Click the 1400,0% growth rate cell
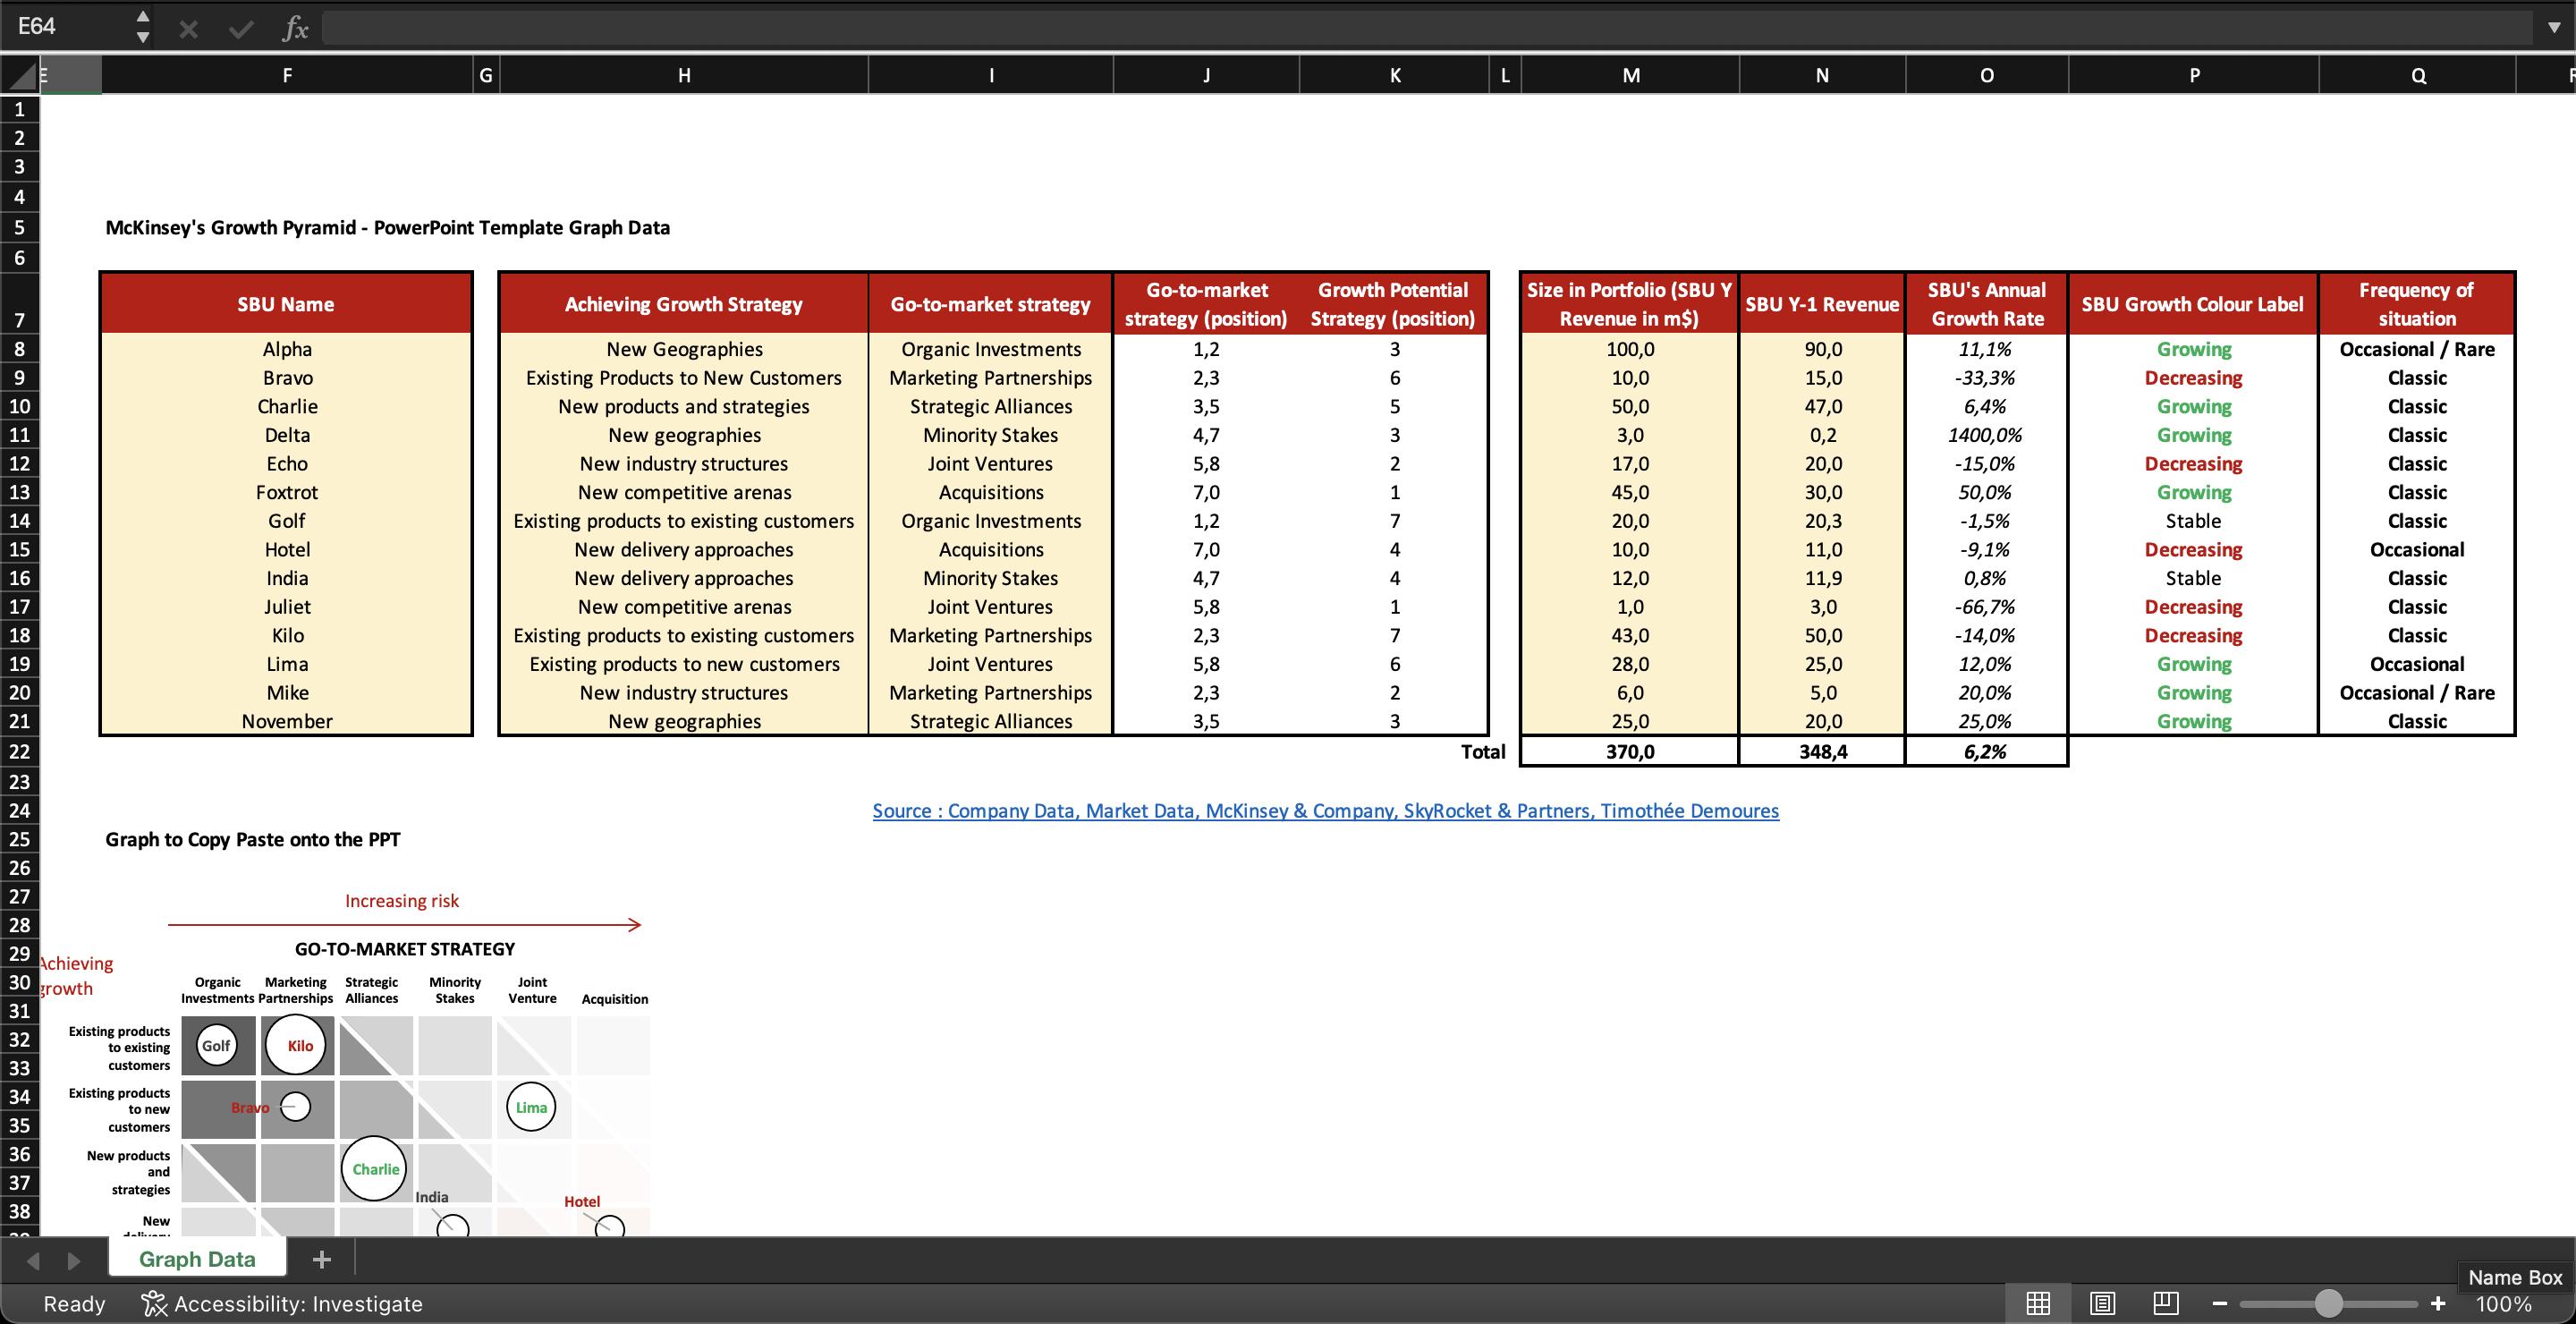Image resolution: width=2576 pixels, height=1324 pixels. point(1985,435)
